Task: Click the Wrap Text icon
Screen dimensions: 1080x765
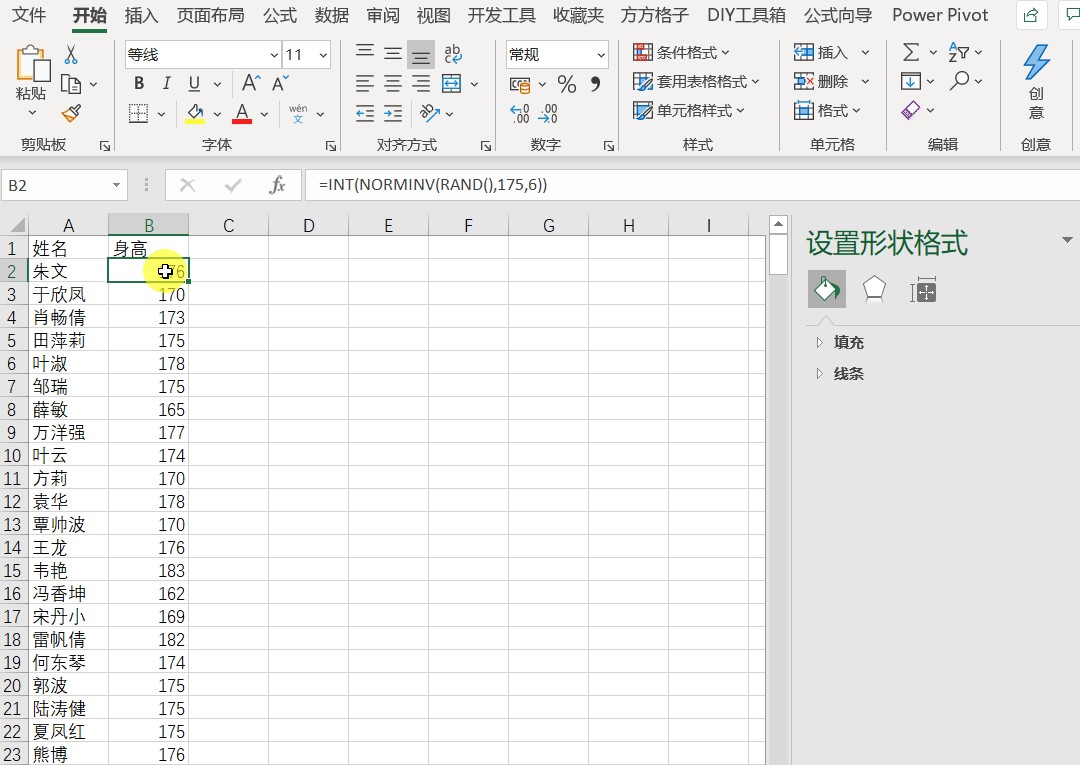Action: (452, 54)
